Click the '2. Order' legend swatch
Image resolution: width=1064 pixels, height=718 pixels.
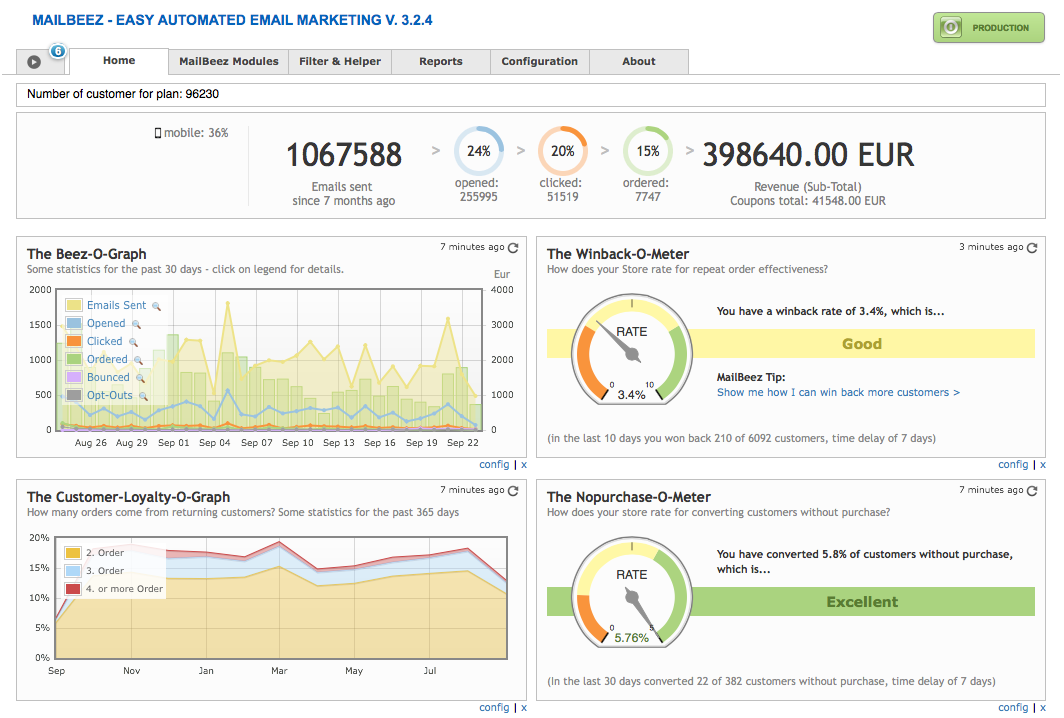(x=73, y=553)
